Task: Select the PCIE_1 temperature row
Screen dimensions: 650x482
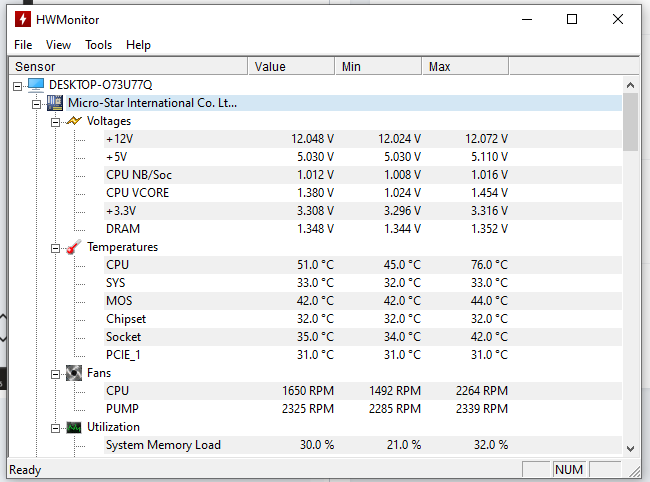Action: pyautogui.click(x=363, y=355)
